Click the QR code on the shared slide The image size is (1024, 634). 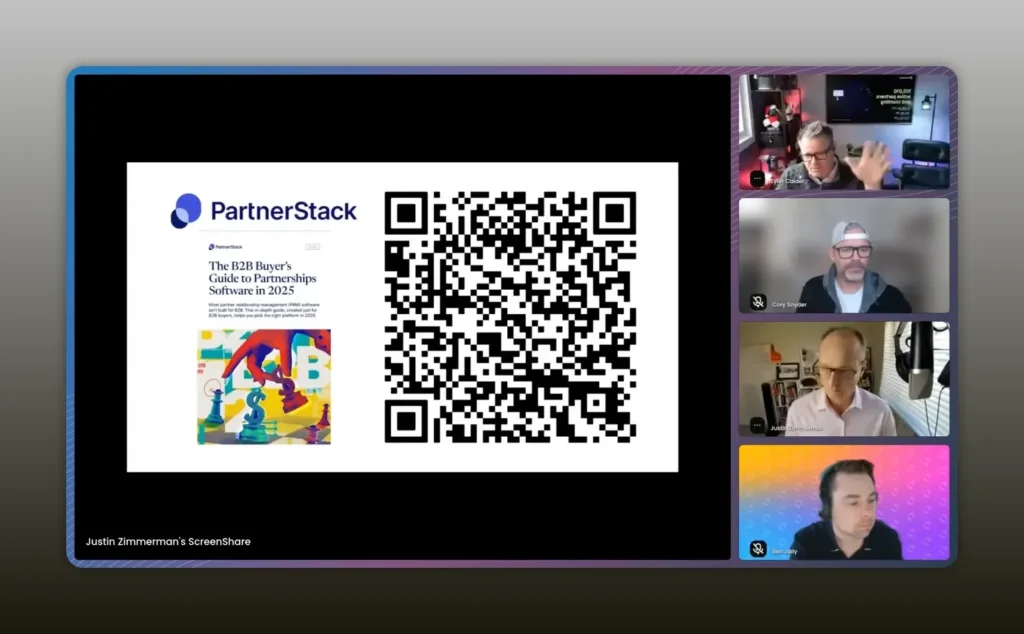point(510,317)
